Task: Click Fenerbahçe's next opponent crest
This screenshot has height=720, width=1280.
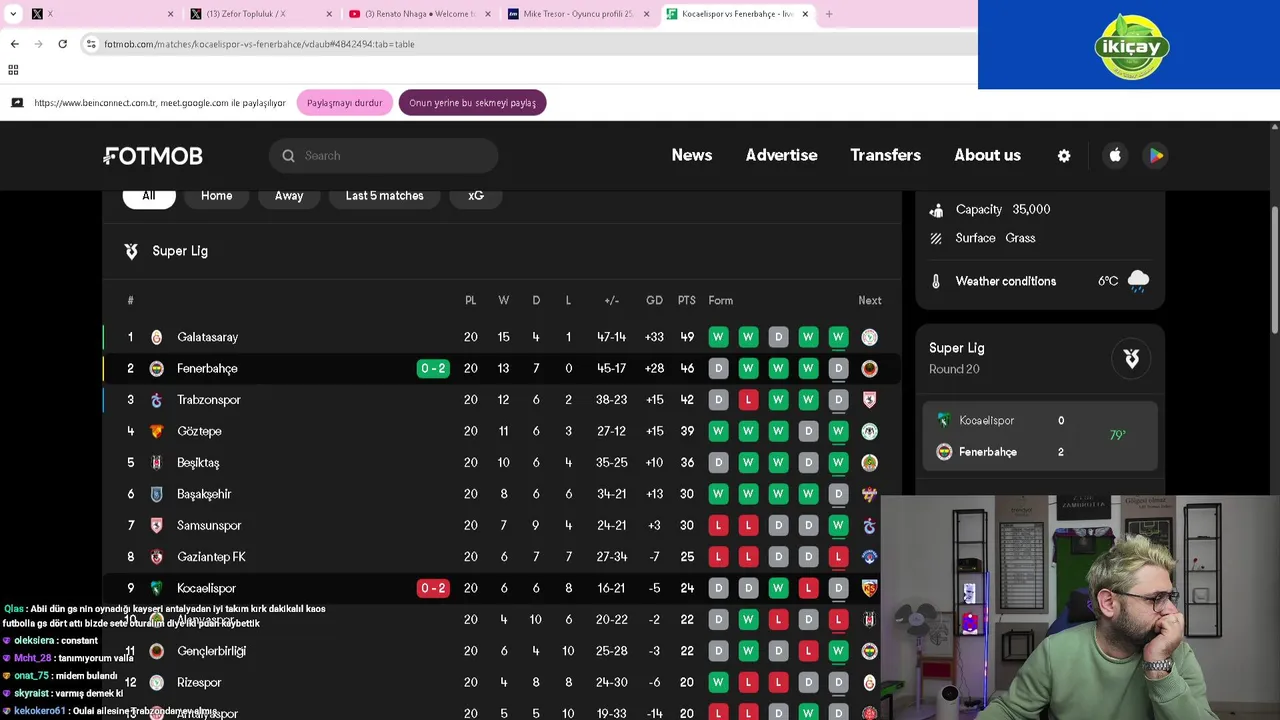Action: (869, 369)
